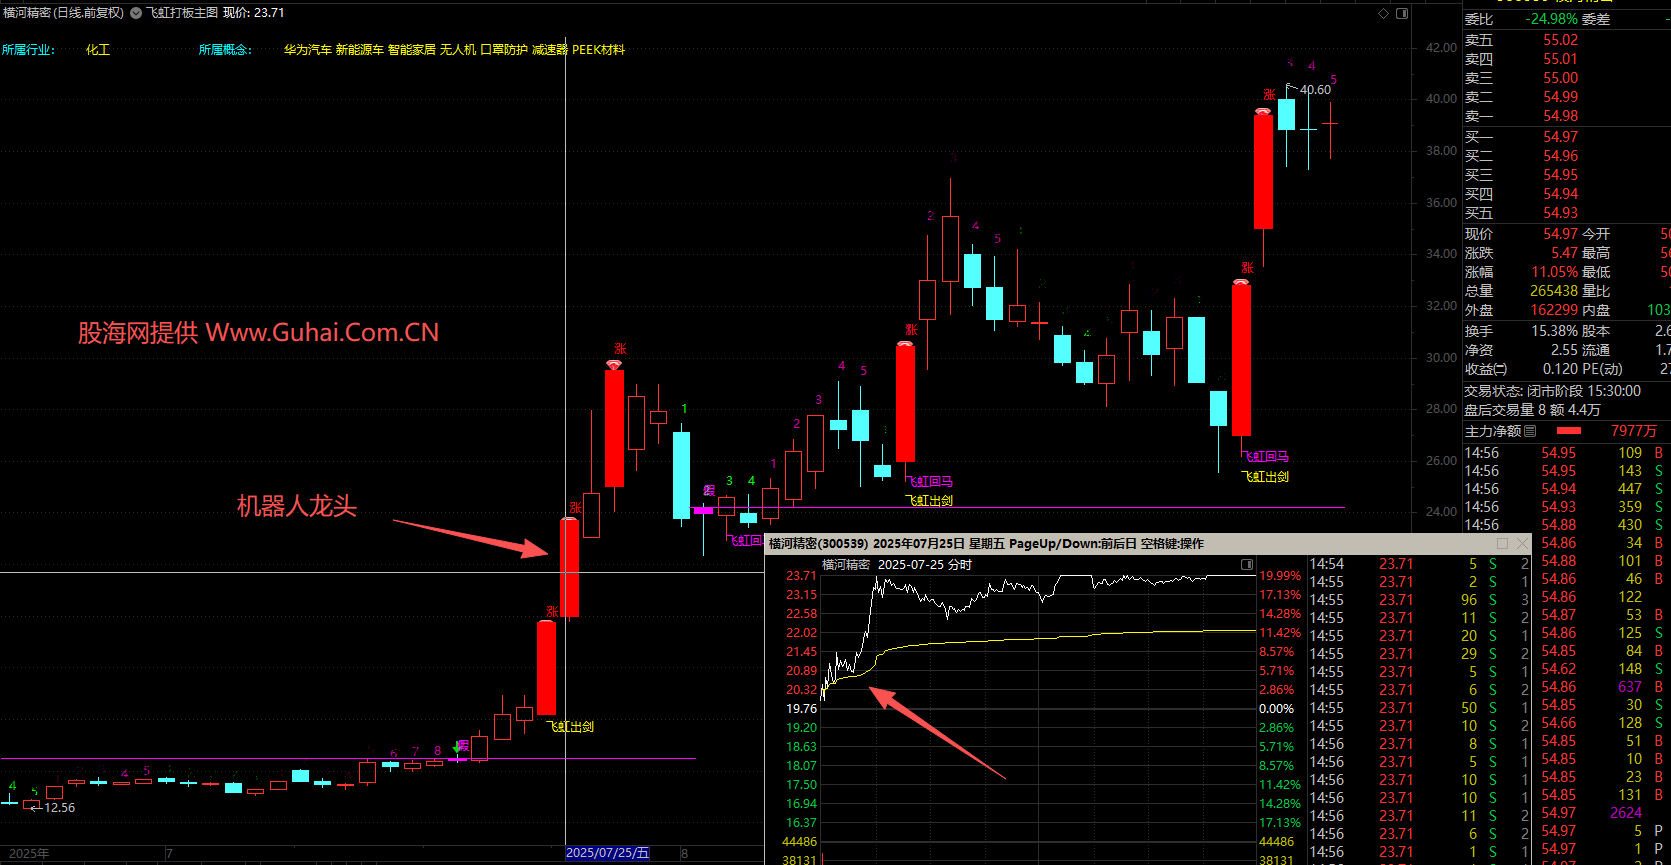Image resolution: width=1671 pixels, height=865 pixels.
Task: Select the 无人机 concept tag
Action: [458, 49]
